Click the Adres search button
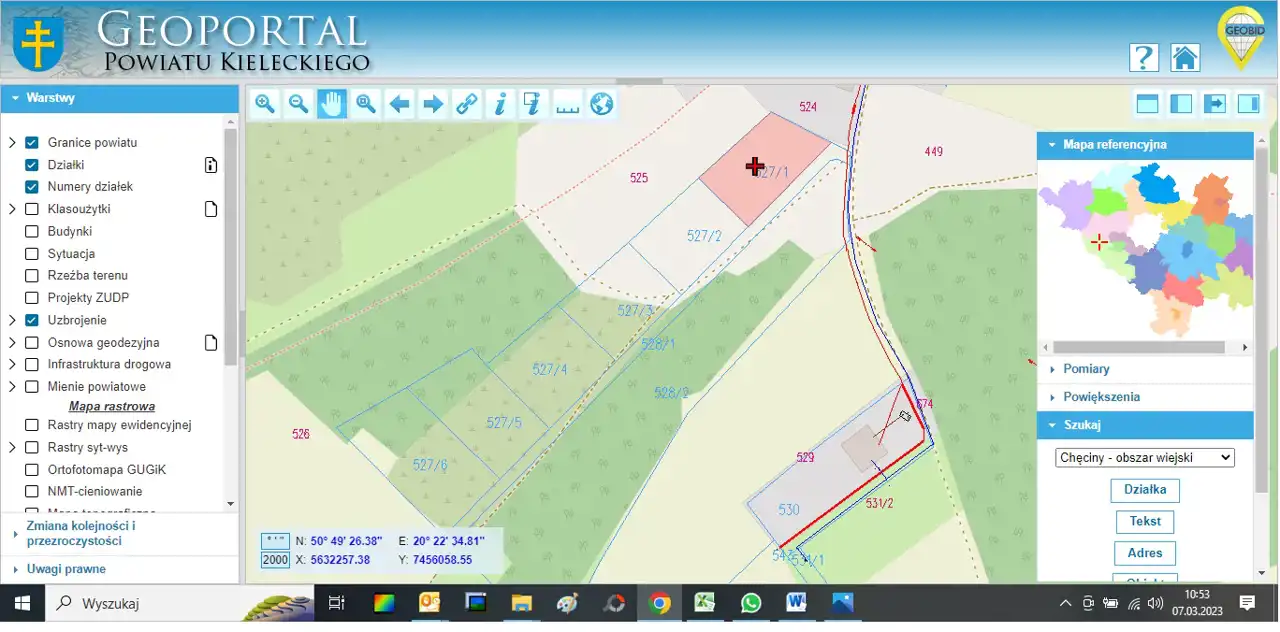1280x632 pixels. click(x=1145, y=553)
